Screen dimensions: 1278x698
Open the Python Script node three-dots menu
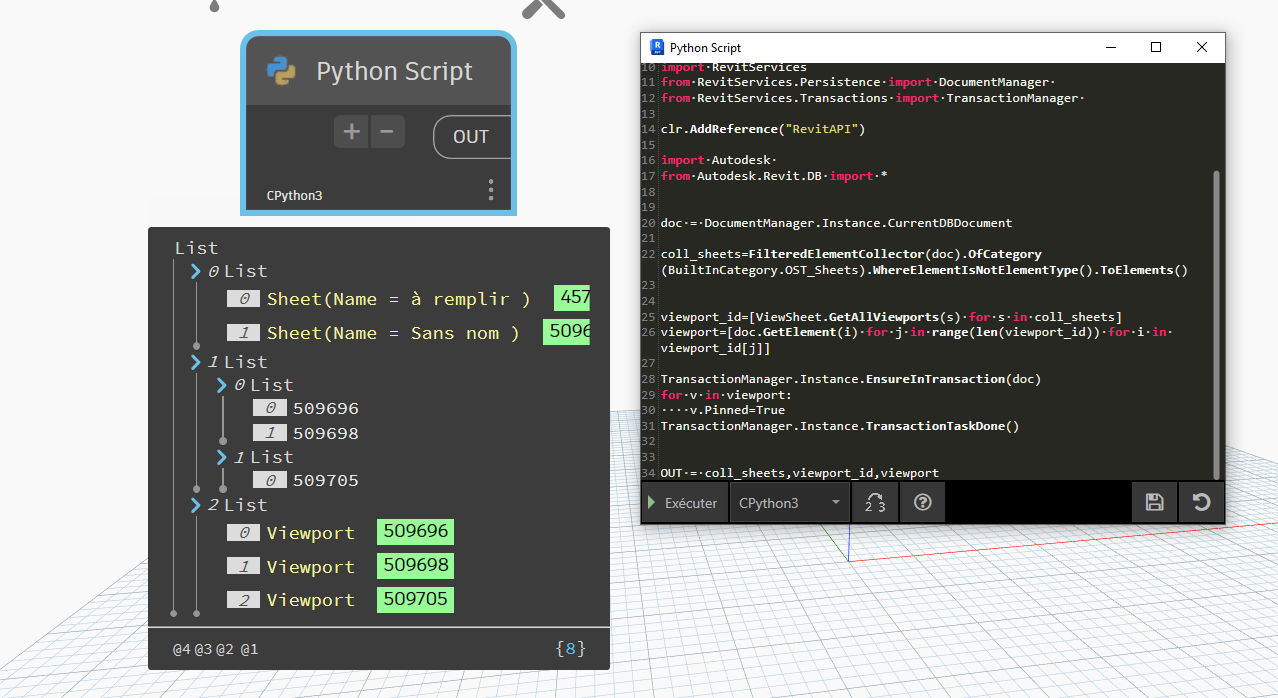click(490, 190)
